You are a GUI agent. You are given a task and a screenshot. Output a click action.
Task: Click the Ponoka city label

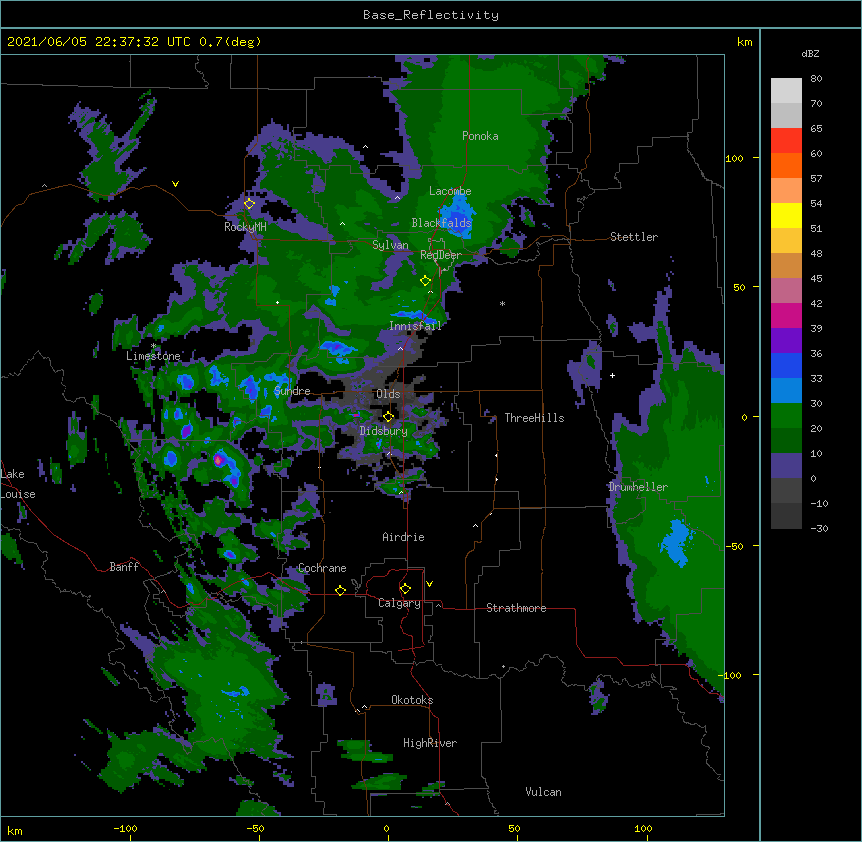click(x=480, y=136)
